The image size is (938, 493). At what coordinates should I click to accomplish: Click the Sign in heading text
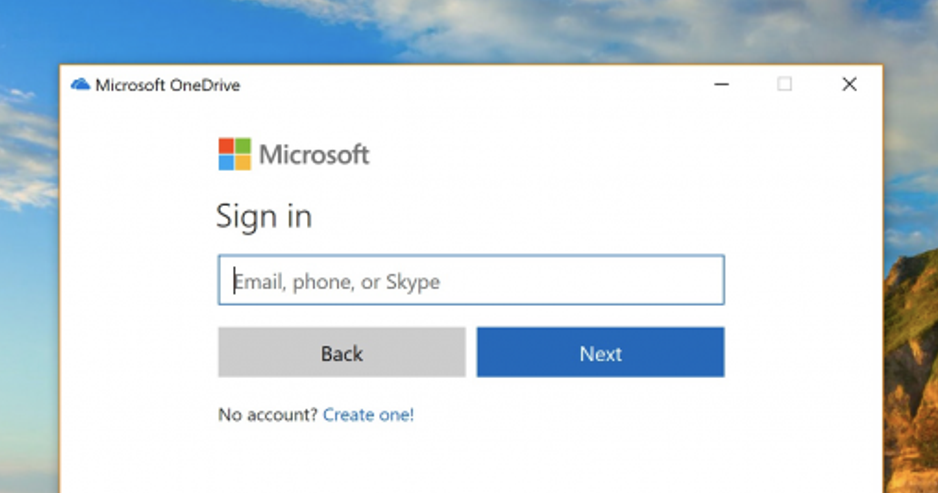click(264, 216)
